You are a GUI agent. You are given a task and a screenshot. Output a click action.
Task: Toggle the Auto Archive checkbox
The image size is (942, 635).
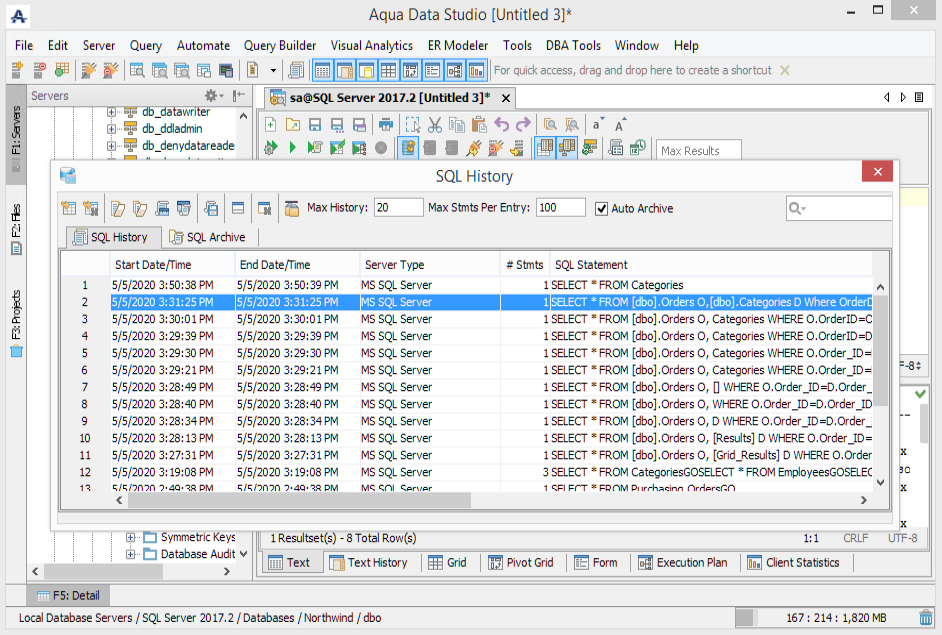point(601,208)
